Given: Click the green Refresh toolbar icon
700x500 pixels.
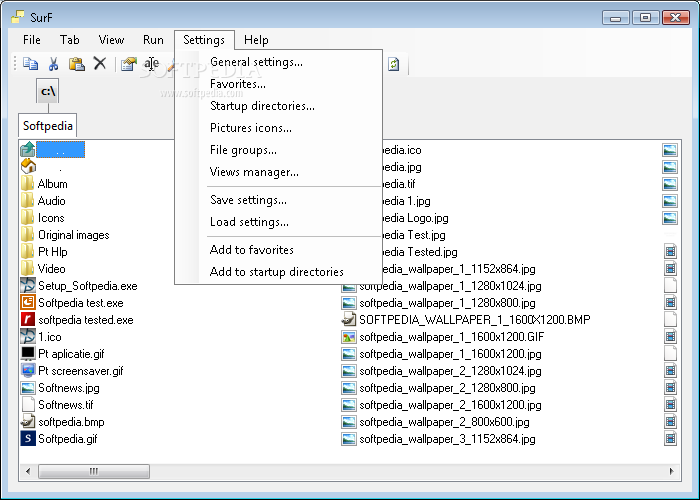Looking at the screenshot, I should (393, 64).
